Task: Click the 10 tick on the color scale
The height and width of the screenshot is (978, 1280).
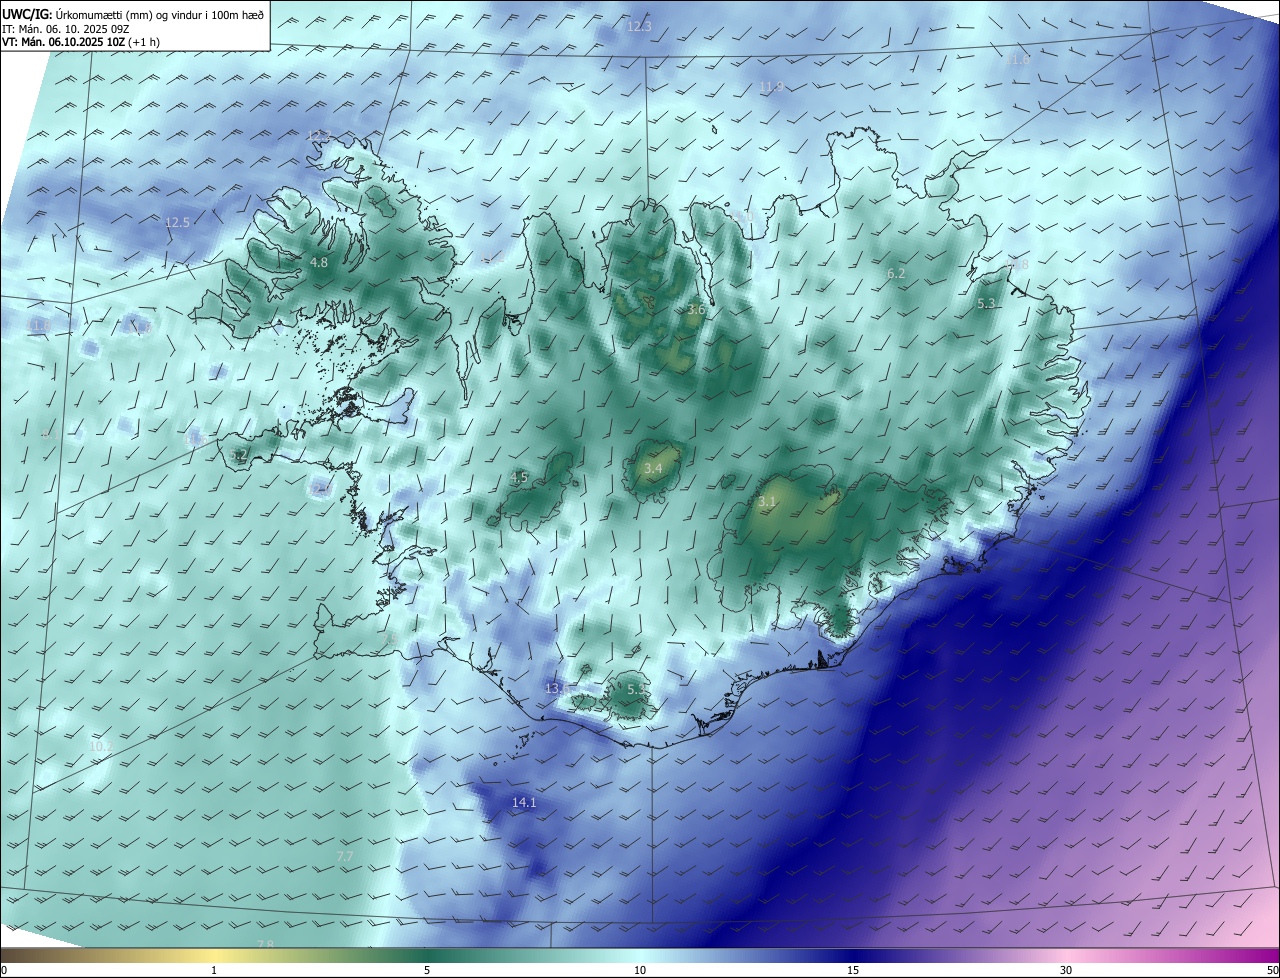Action: pyautogui.click(x=640, y=970)
